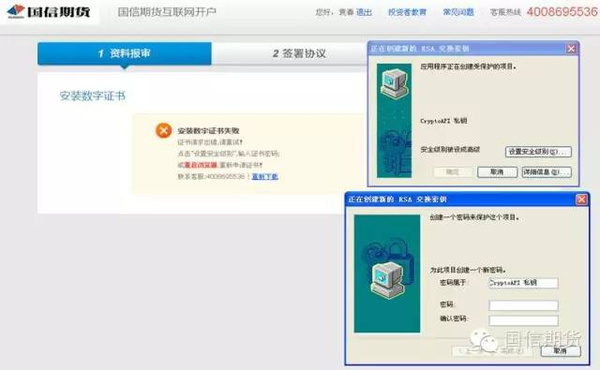Screen dimensions: 600x370
Task: Click the 退出 logout link
Action: pyautogui.click(x=364, y=12)
